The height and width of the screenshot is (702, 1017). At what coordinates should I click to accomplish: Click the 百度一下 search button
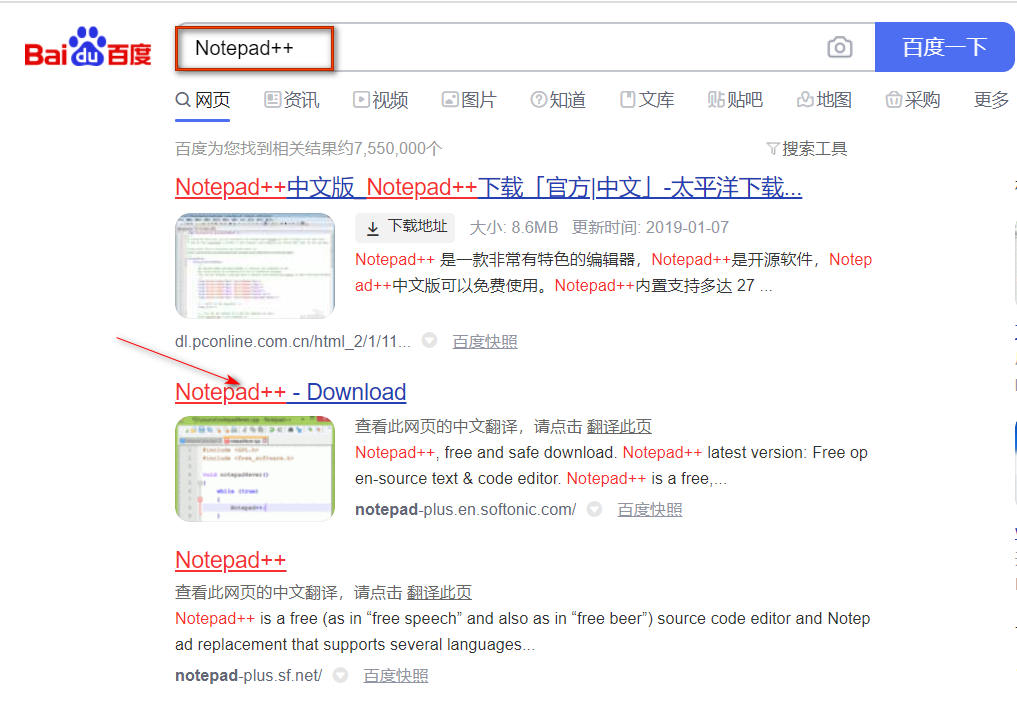pyautogui.click(x=944, y=47)
